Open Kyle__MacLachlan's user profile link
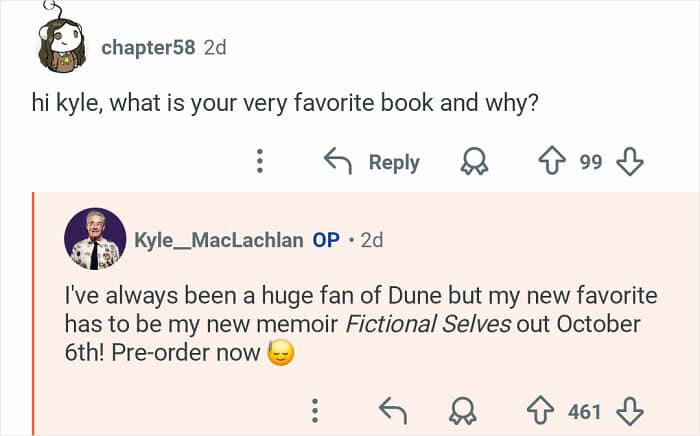The height and width of the screenshot is (436, 700). point(218,240)
